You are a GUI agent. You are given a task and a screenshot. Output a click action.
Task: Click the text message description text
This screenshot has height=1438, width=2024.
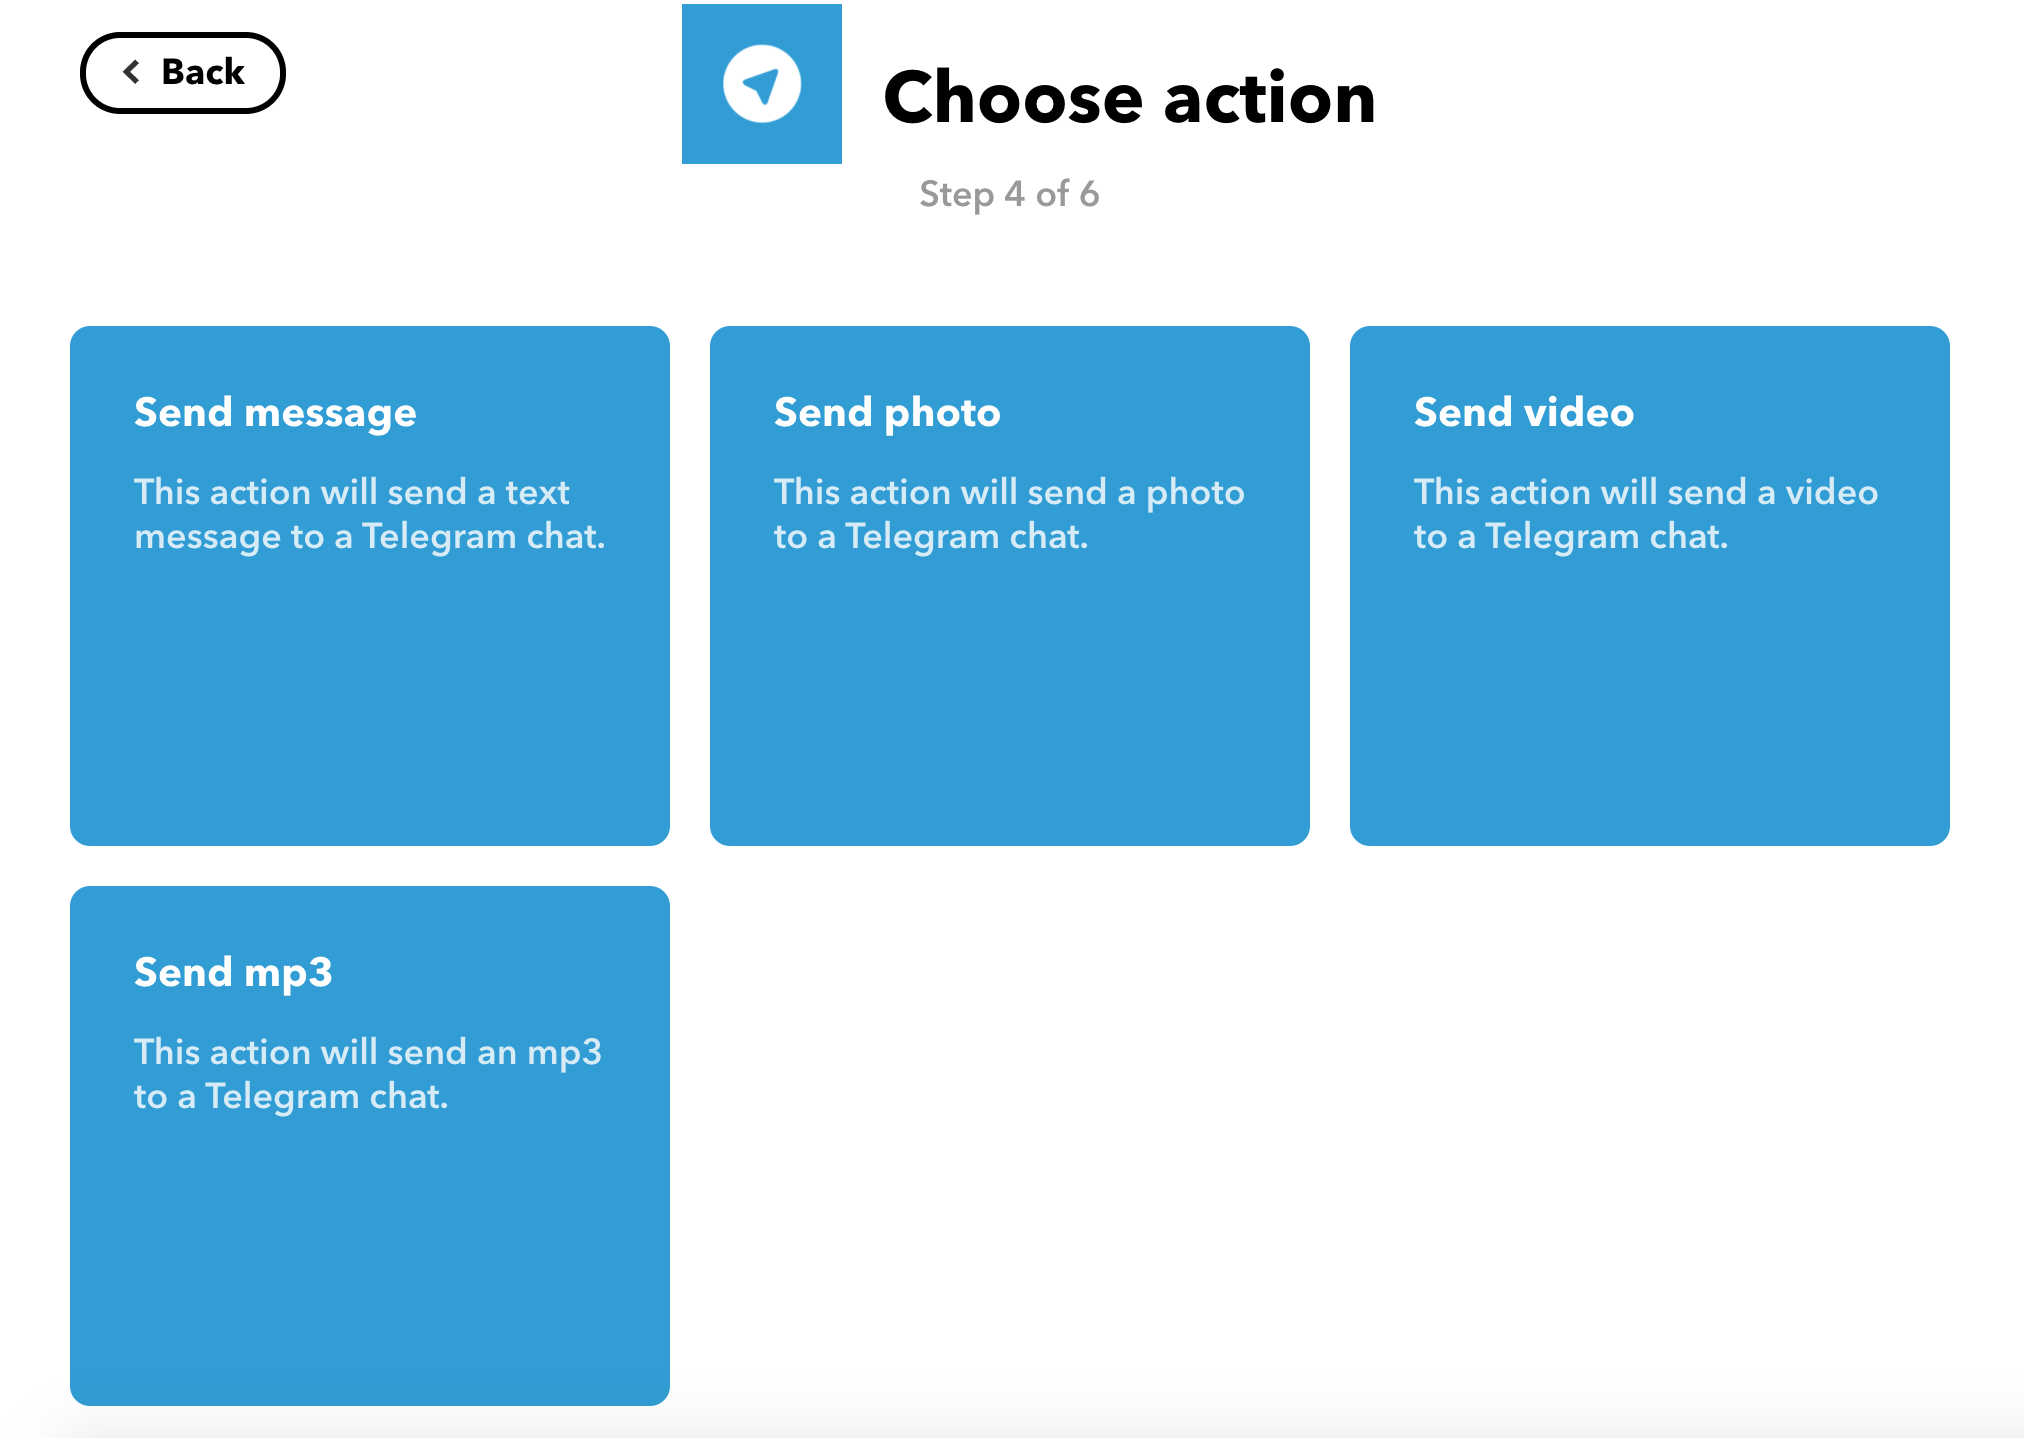click(369, 514)
